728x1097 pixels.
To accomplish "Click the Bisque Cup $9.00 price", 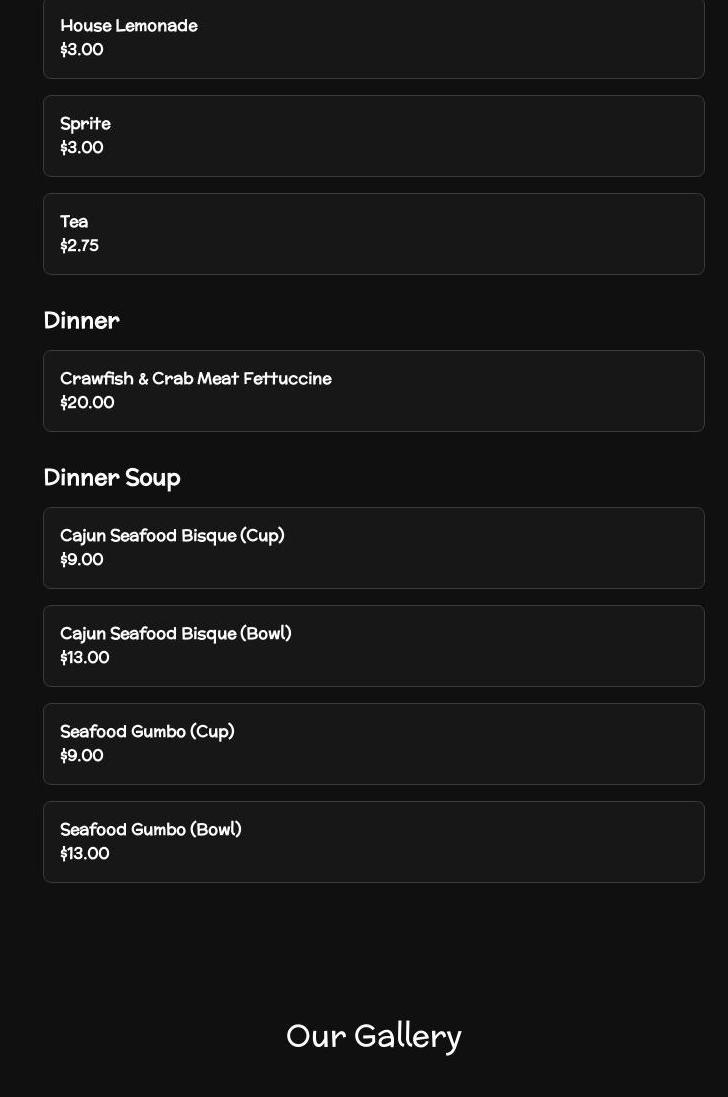I will point(82,559).
